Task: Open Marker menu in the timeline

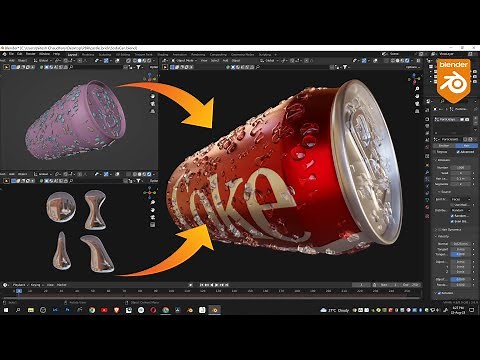Action: tap(62, 285)
